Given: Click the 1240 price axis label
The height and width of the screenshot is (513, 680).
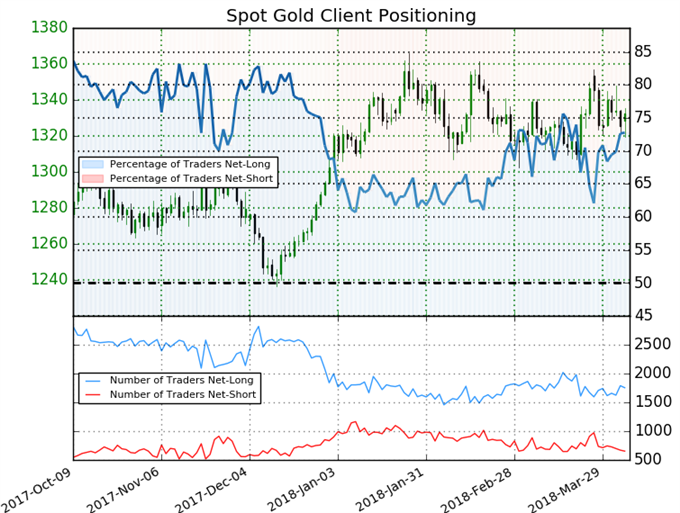Looking at the screenshot, I should tap(49, 279).
